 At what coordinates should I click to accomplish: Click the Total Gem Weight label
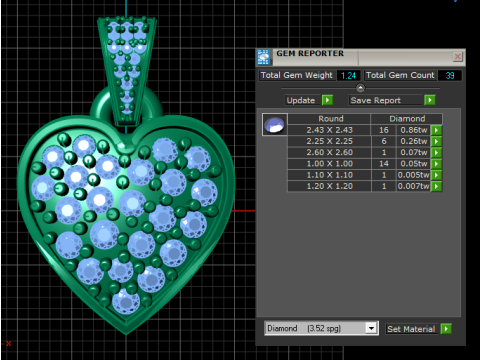pyautogui.click(x=297, y=75)
